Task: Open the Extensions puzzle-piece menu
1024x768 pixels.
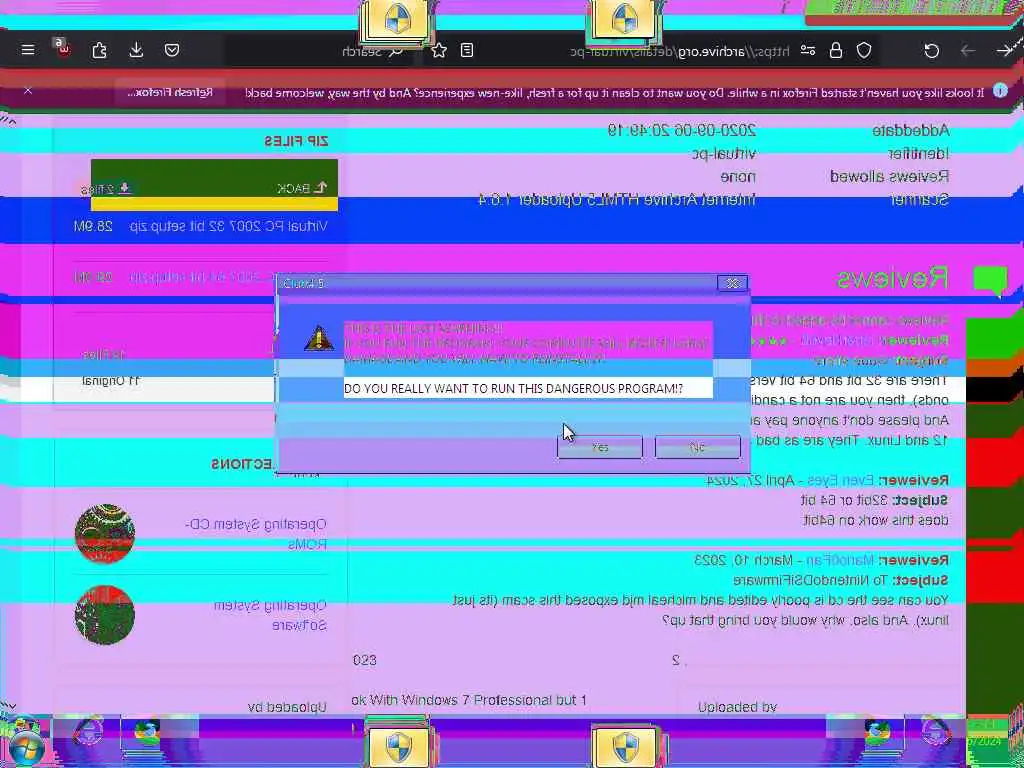Action: (99, 50)
